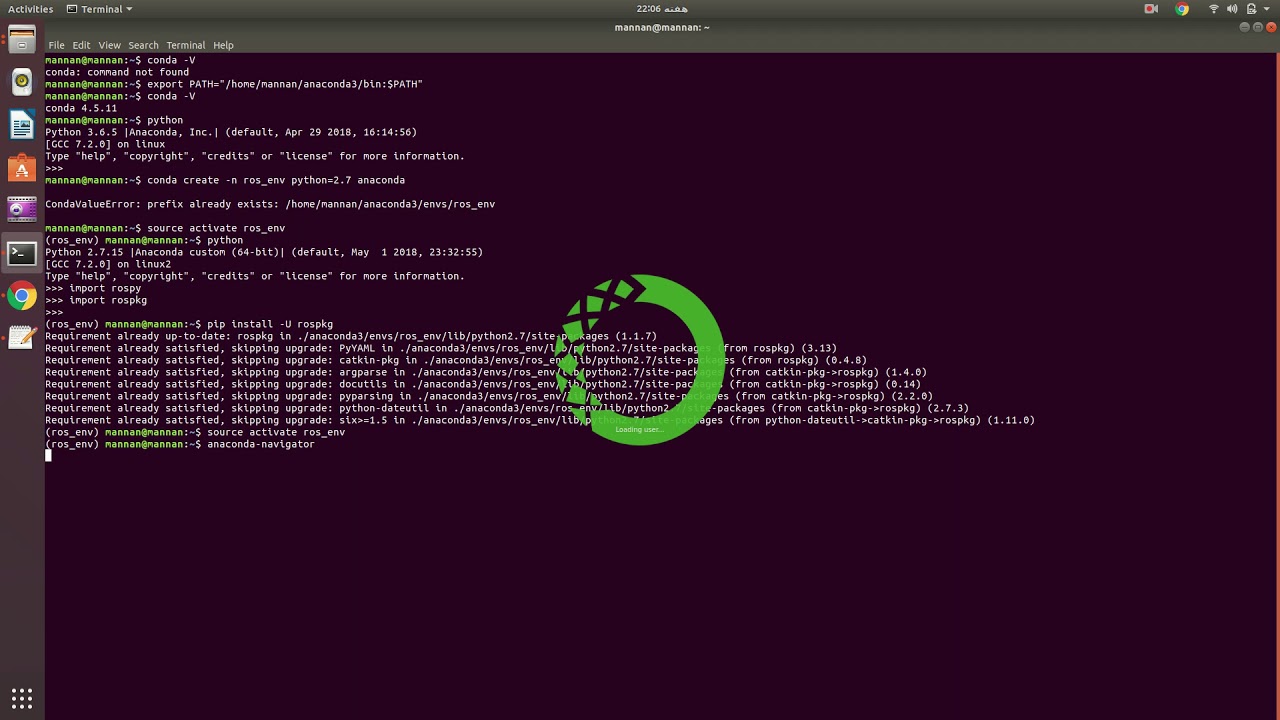Click the Chrome tray icon in top bar

tap(1182, 9)
